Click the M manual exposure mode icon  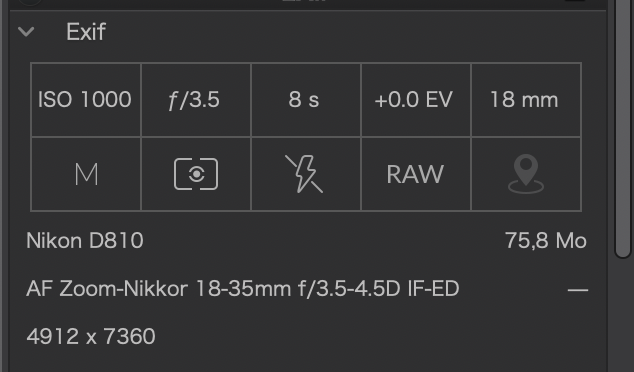pos(86,174)
